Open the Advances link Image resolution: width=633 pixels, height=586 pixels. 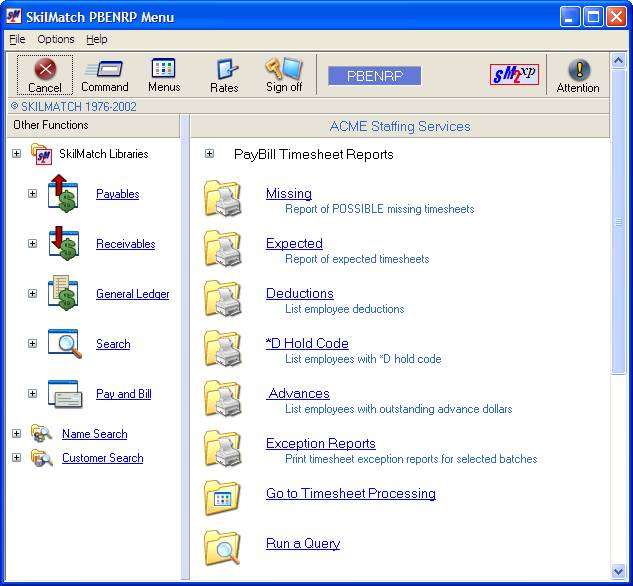tap(298, 393)
